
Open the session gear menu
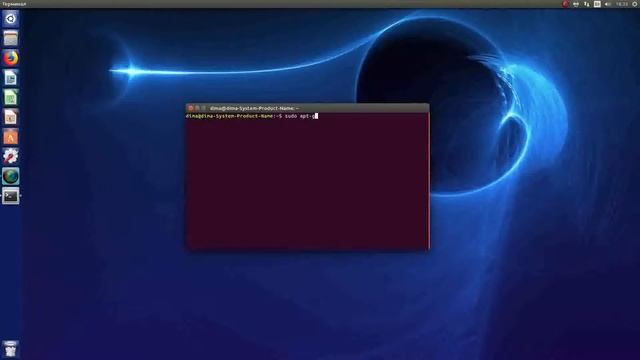tap(635, 4)
